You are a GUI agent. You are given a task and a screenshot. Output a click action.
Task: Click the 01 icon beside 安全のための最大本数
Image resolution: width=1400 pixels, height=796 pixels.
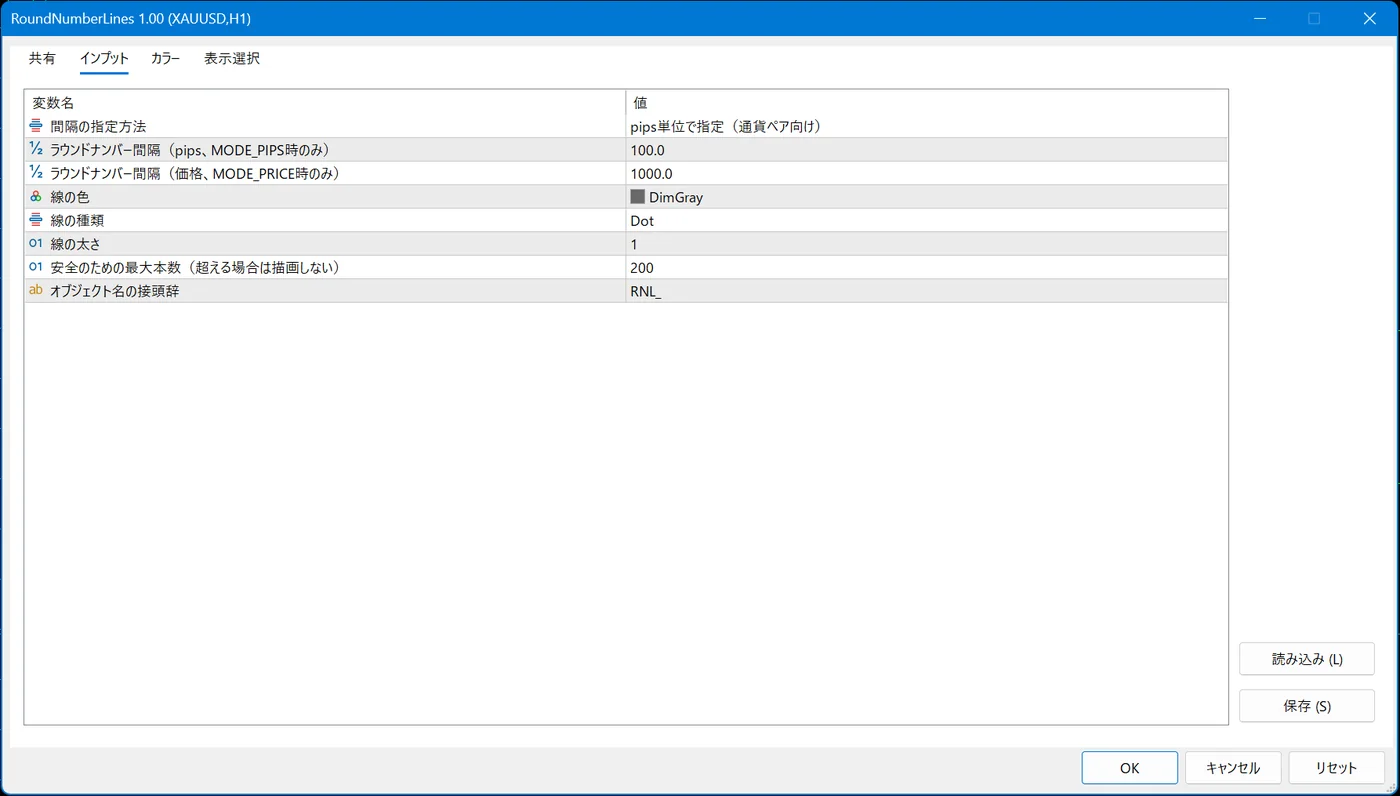(x=36, y=267)
